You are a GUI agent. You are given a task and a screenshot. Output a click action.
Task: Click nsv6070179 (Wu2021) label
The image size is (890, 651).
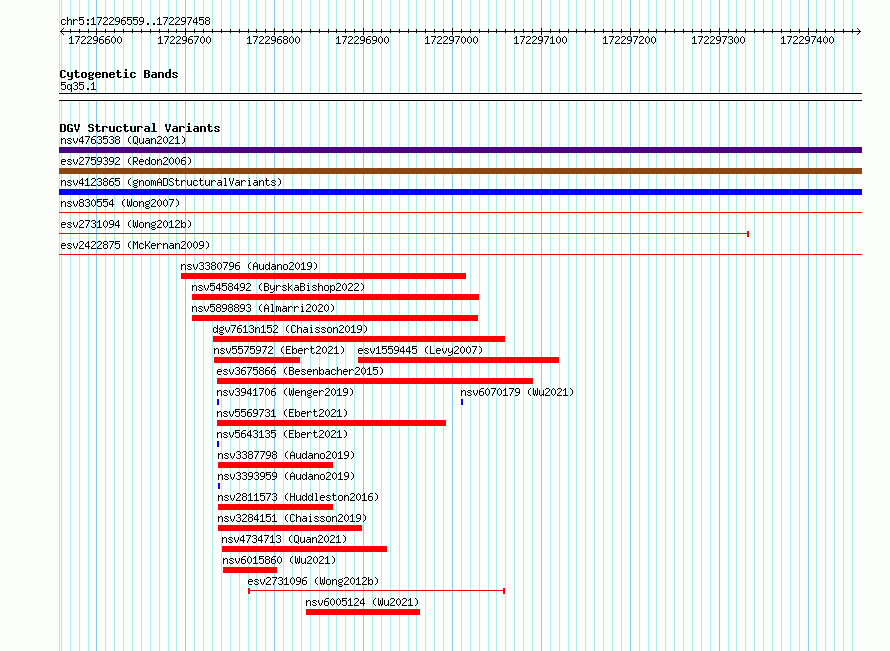point(517,392)
